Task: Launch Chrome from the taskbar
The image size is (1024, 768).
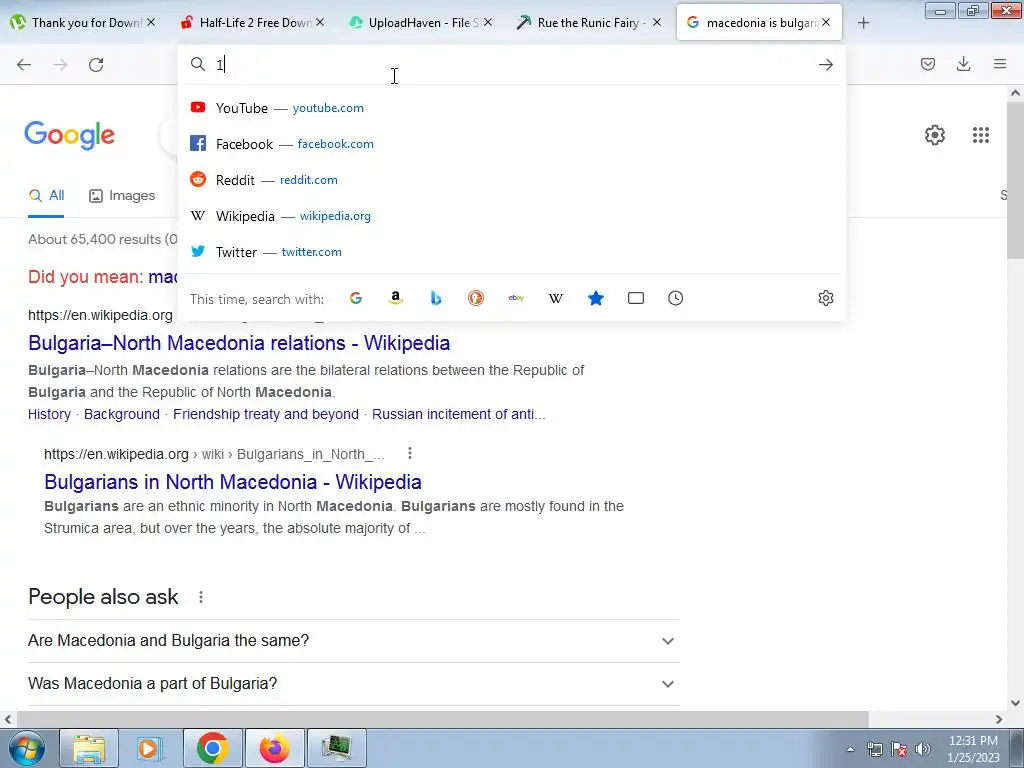Action: [x=212, y=748]
